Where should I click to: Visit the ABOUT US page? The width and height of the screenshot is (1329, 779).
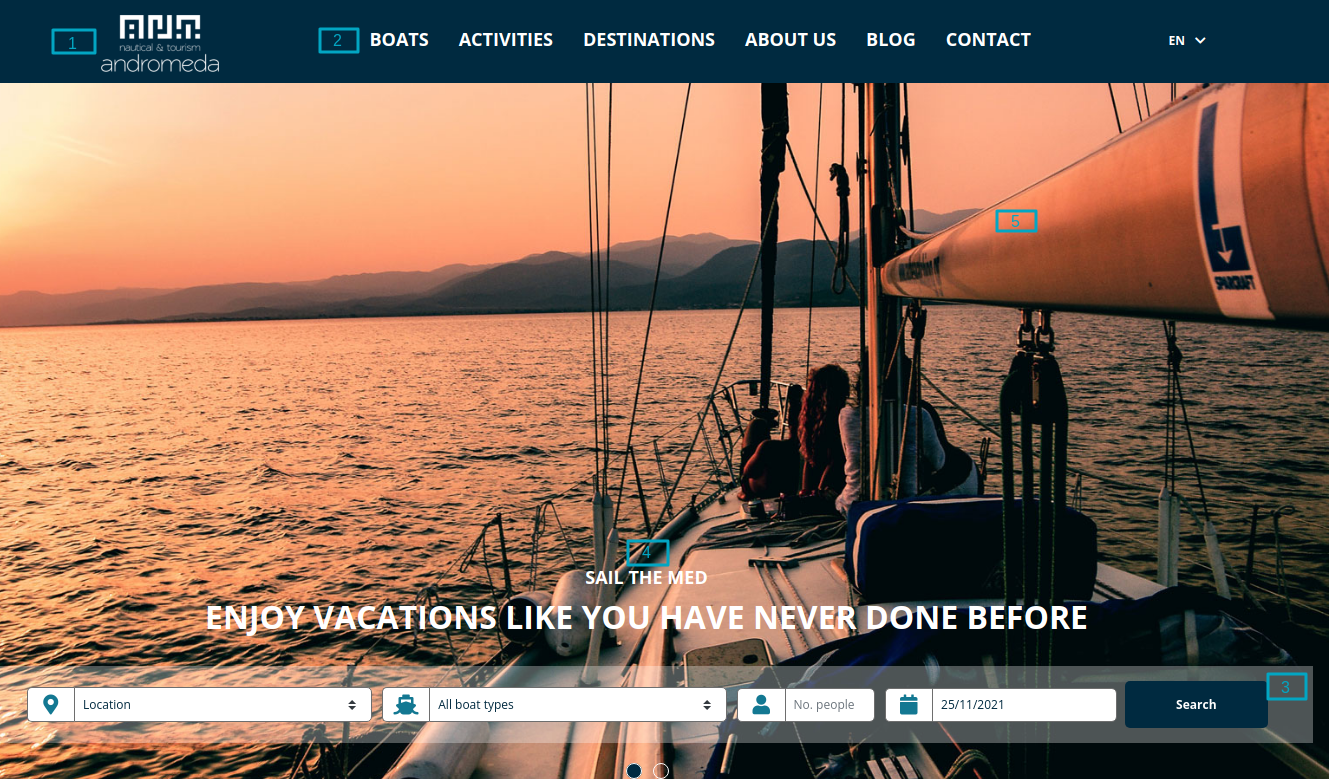tap(790, 40)
